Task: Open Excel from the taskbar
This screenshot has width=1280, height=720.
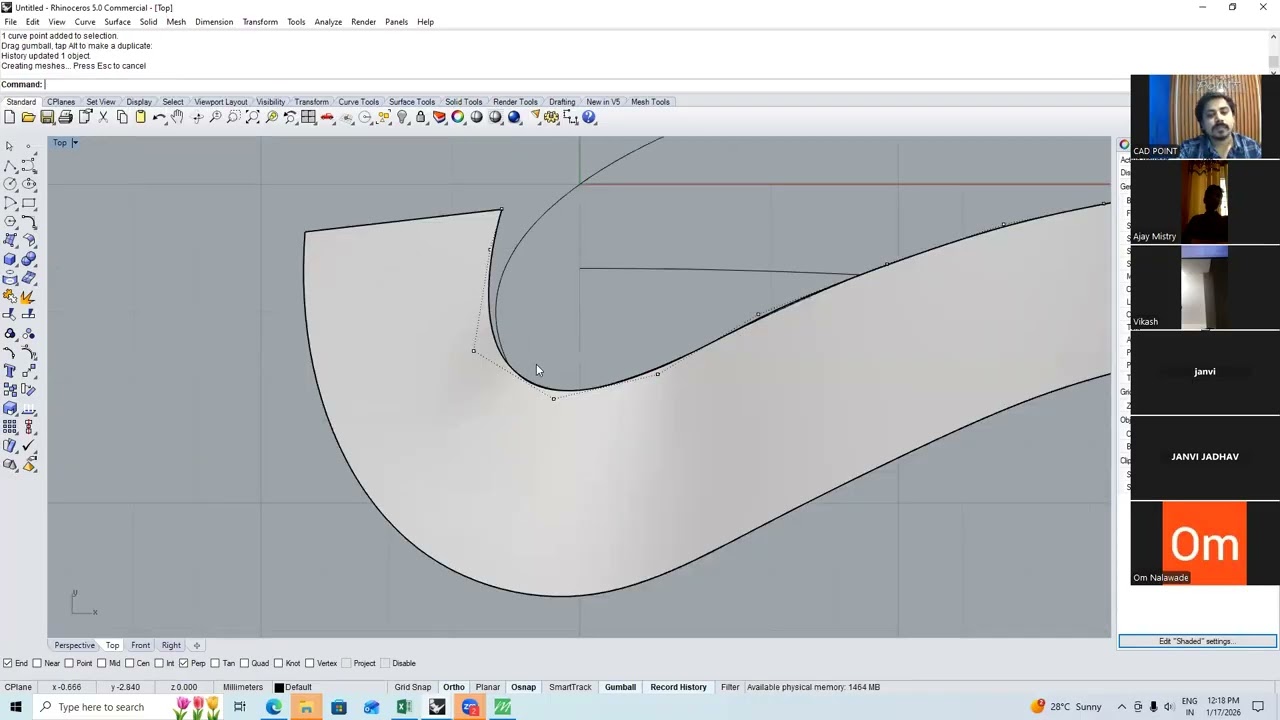Action: (404, 707)
